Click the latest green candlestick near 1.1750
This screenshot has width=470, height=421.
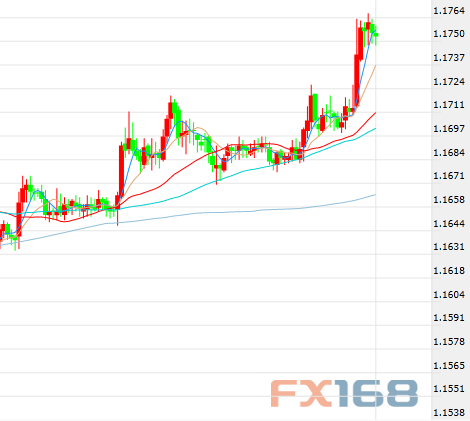(376, 35)
